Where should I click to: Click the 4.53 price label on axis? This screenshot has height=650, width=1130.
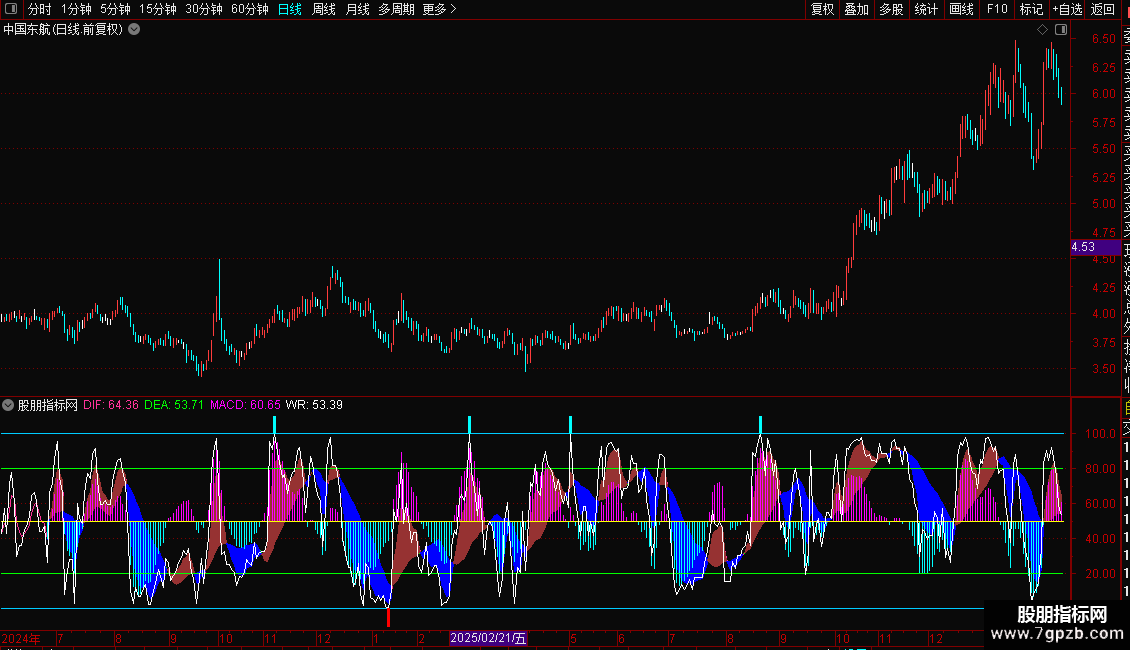tap(1083, 247)
